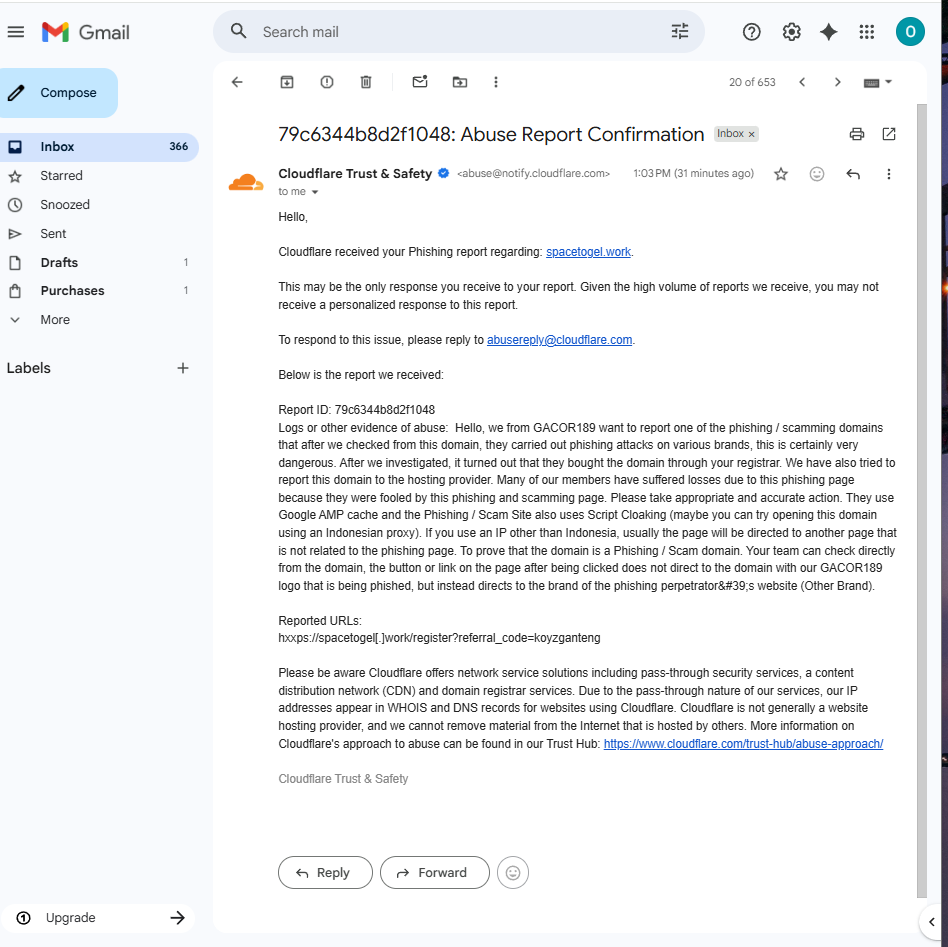Click '20 of 653' counter text
The width and height of the screenshot is (948, 947).
(x=752, y=82)
